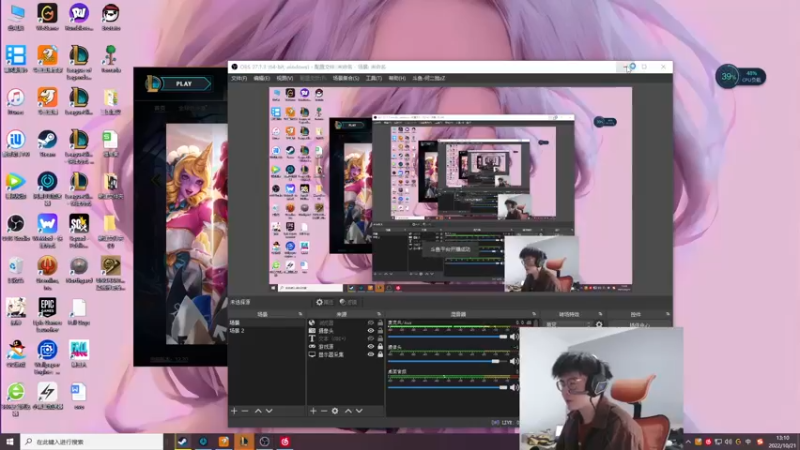Move selected scene down in list
The image size is (800, 450).
pyautogui.click(x=269, y=411)
